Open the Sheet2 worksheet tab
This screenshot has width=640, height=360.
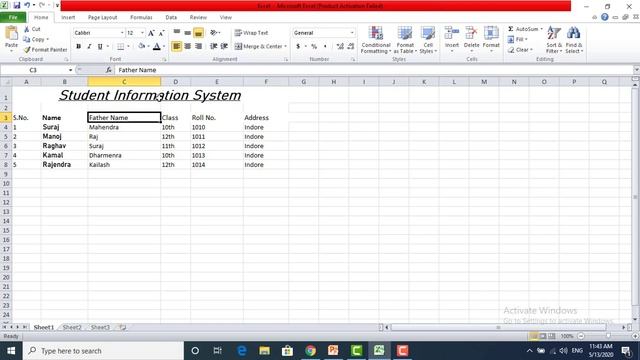pyautogui.click(x=72, y=327)
